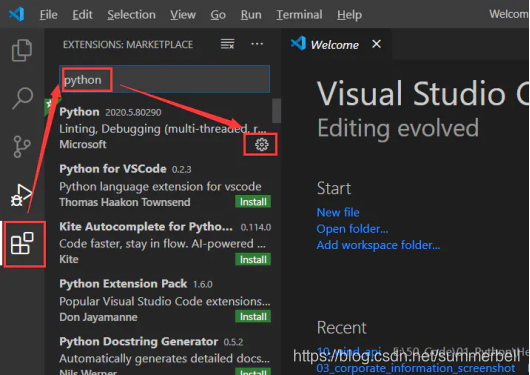The height and width of the screenshot is (375, 530).
Task: Open recent 03_corporate_information_screenshot
Action: [416, 368]
